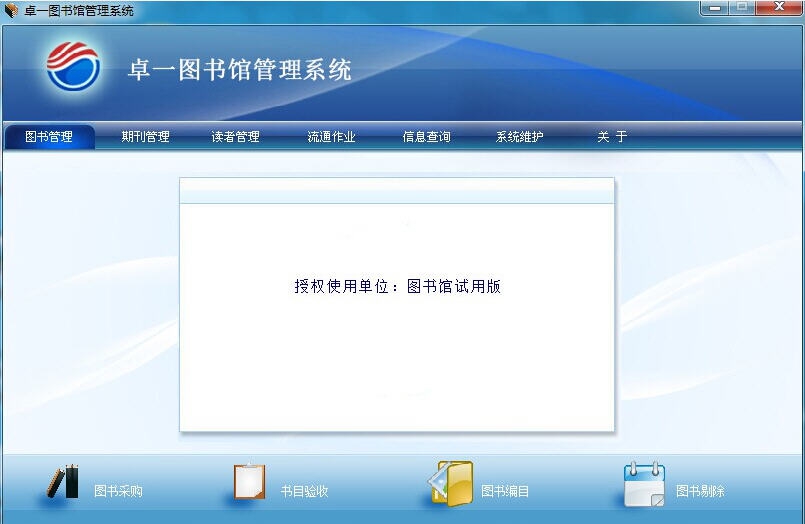Maximize the window
805x524 pixels.
(742, 7)
